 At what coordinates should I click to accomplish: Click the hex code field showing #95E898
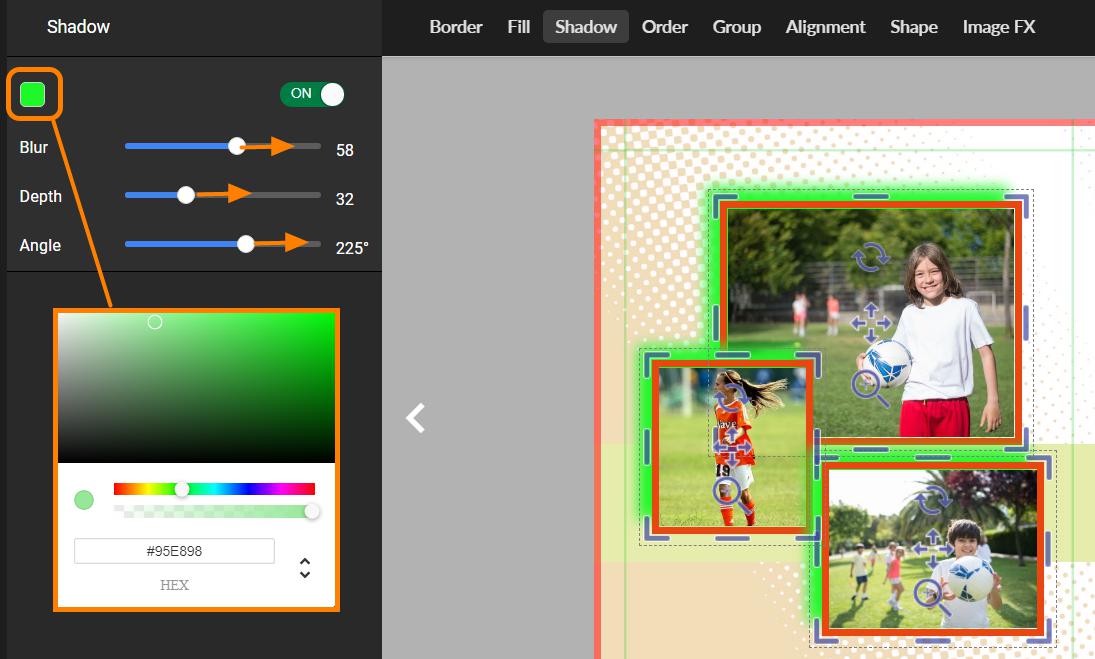pyautogui.click(x=175, y=551)
